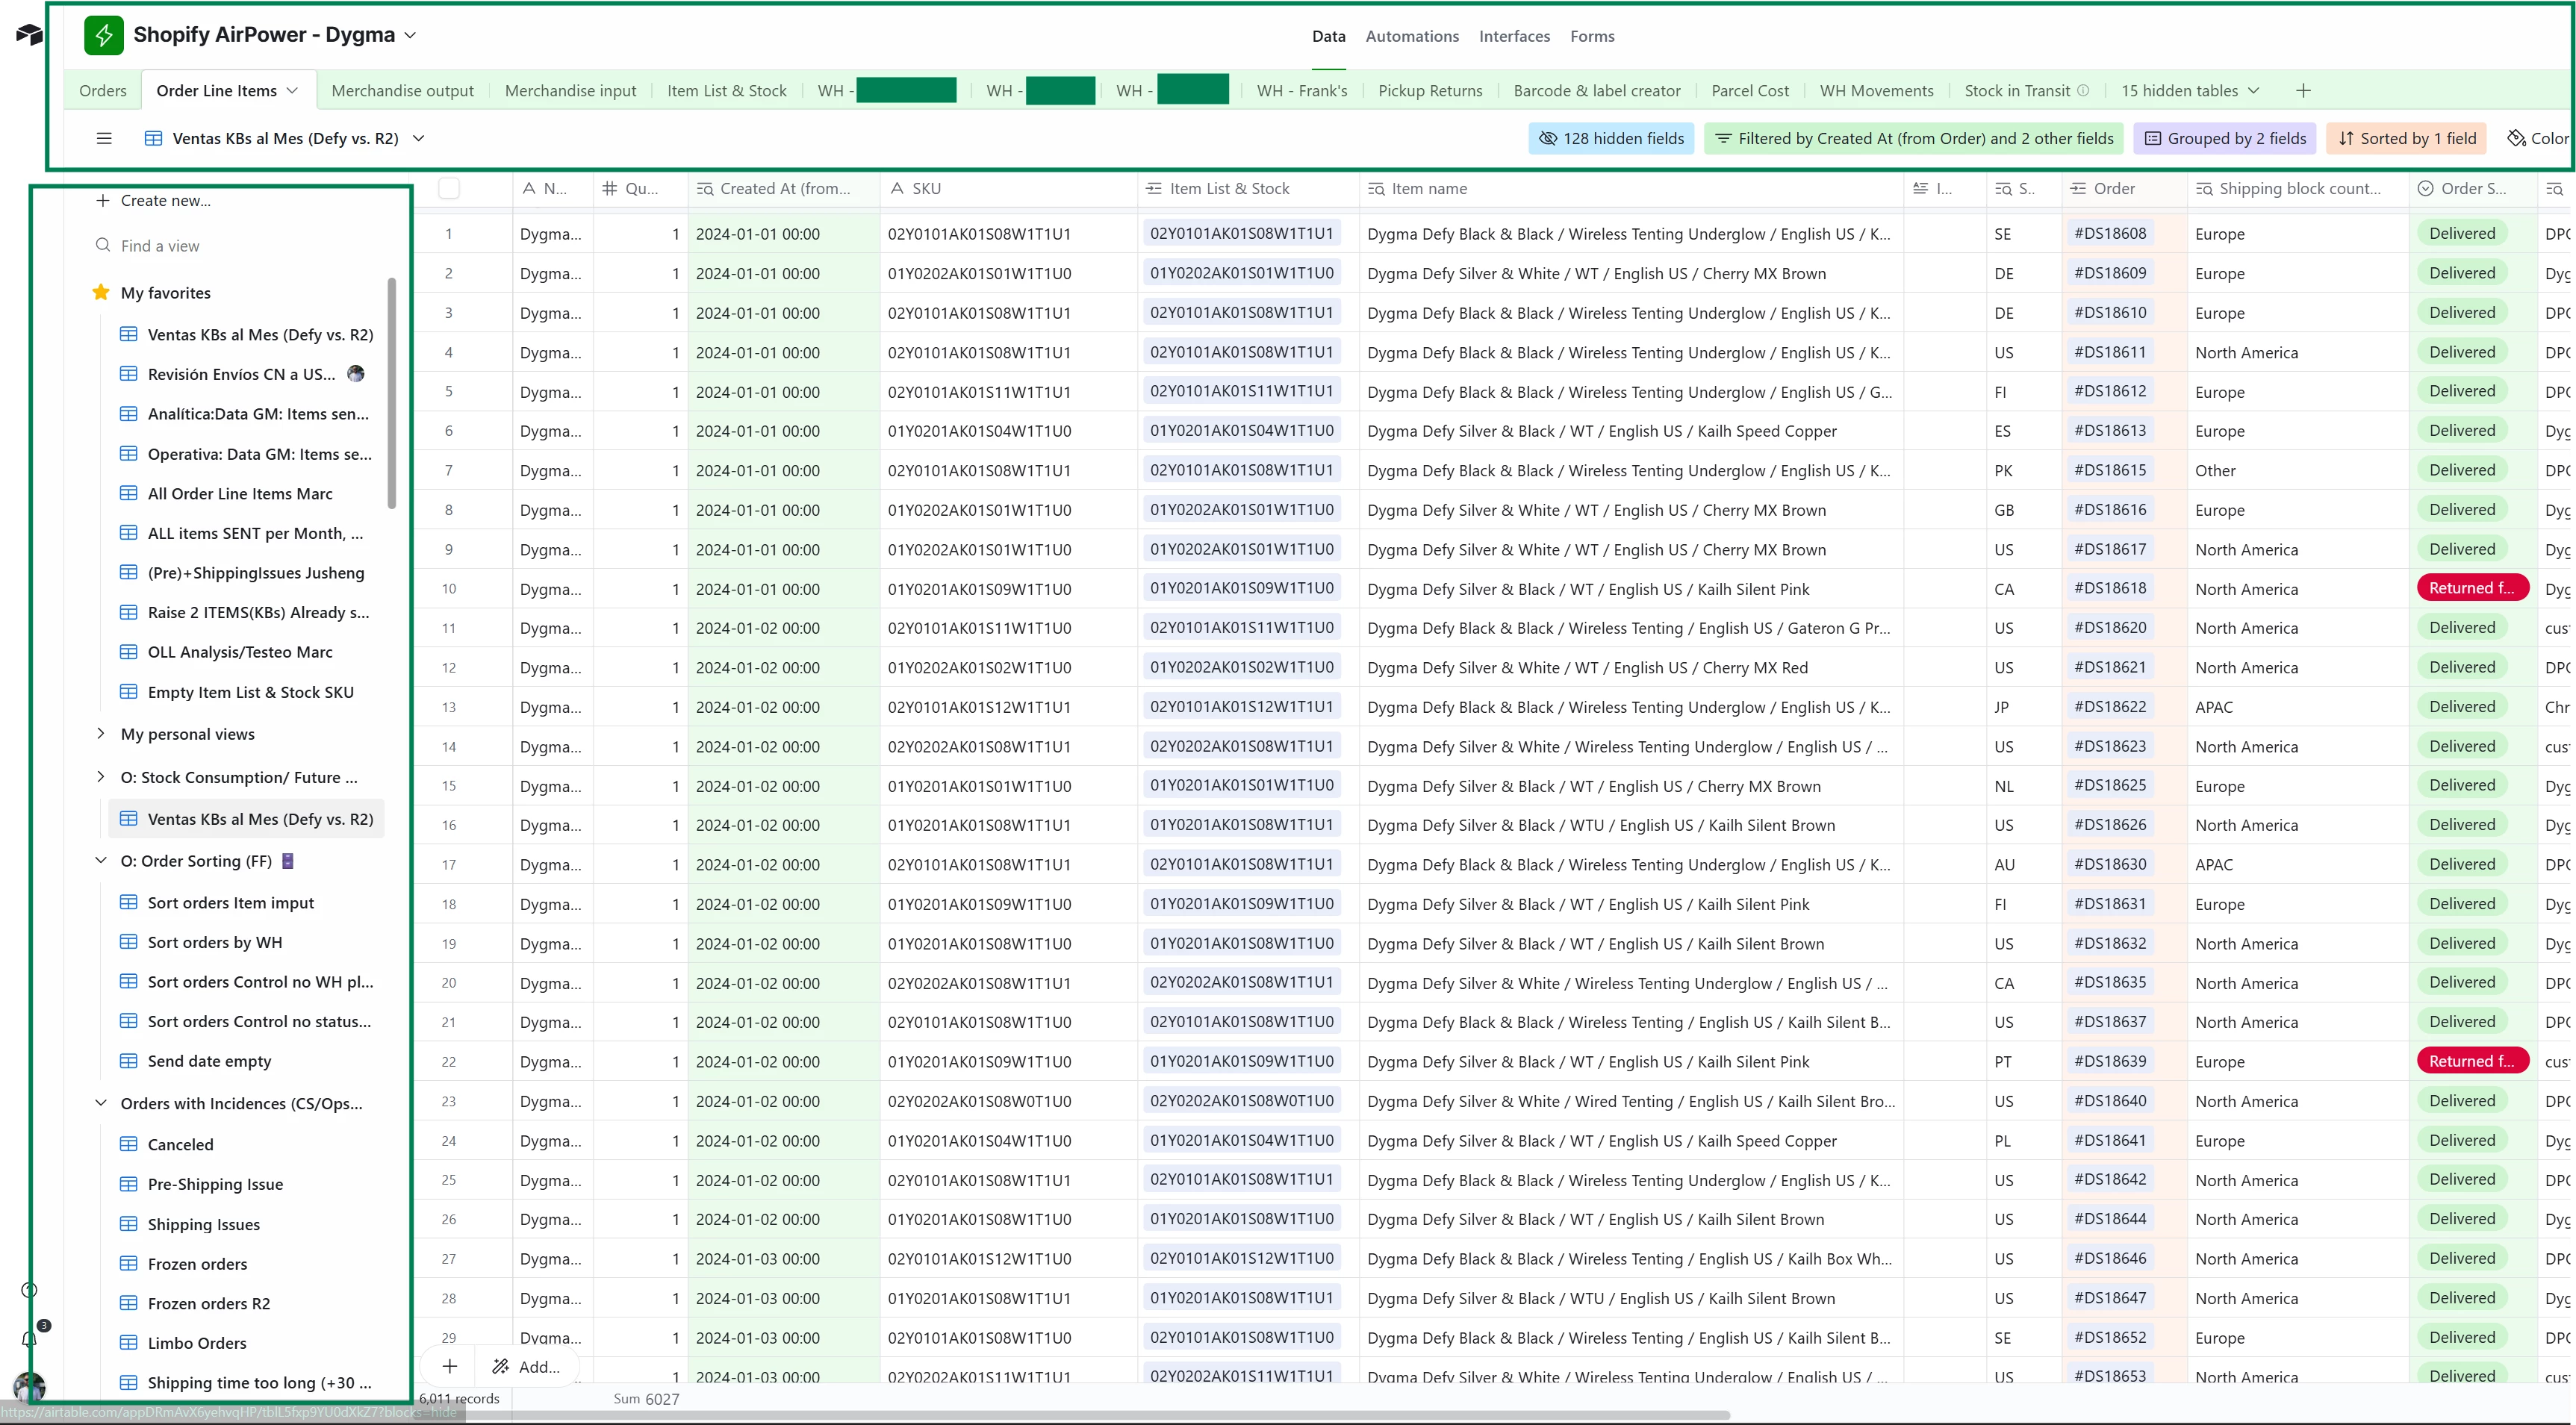Image resolution: width=2576 pixels, height=1425 pixels.
Task: Click the magnifier icon in Find a view
Action: pos(103,245)
